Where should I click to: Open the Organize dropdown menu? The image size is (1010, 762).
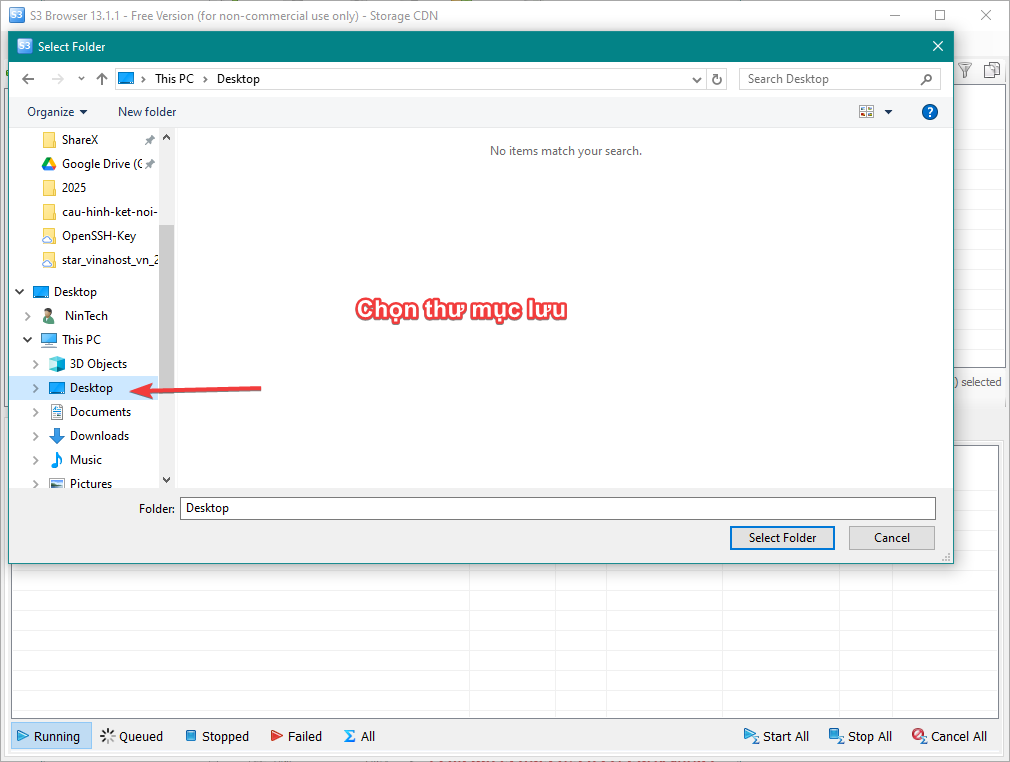click(57, 112)
